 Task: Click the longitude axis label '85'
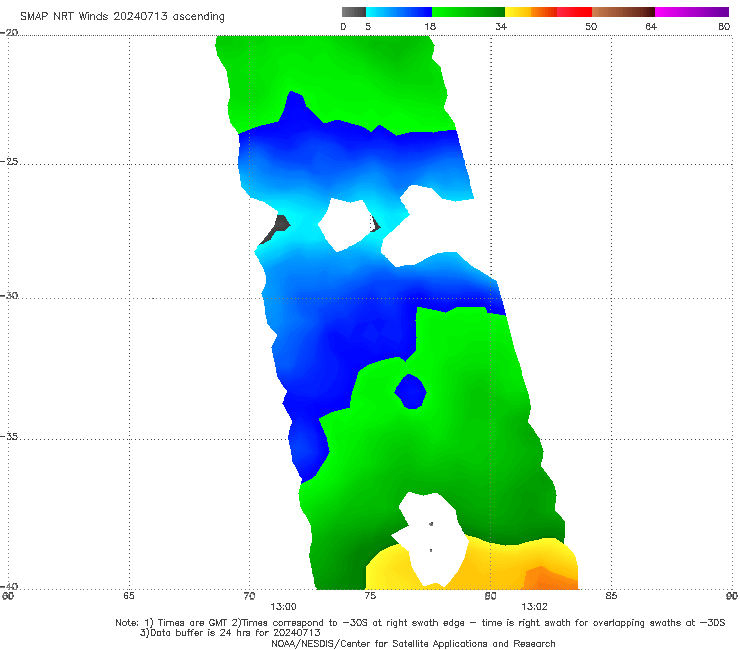coord(611,596)
